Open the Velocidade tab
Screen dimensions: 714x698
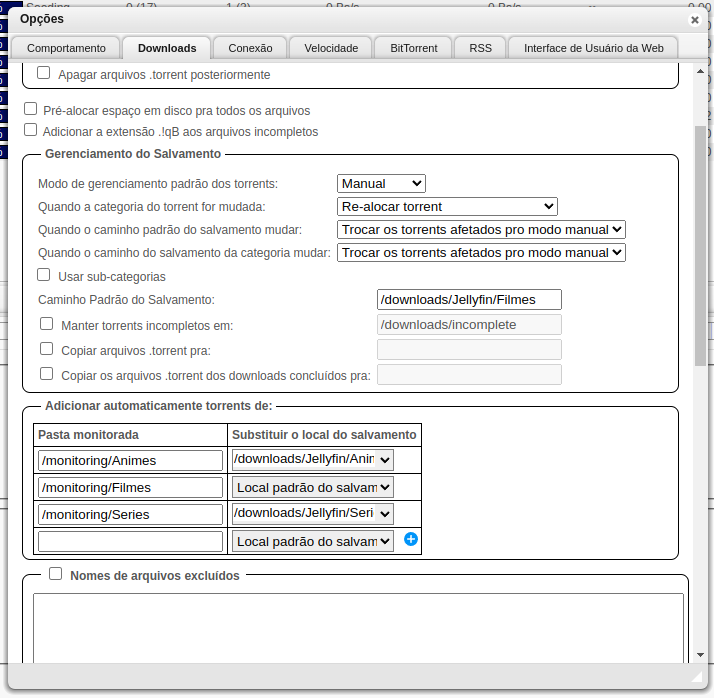pyautogui.click(x=331, y=48)
